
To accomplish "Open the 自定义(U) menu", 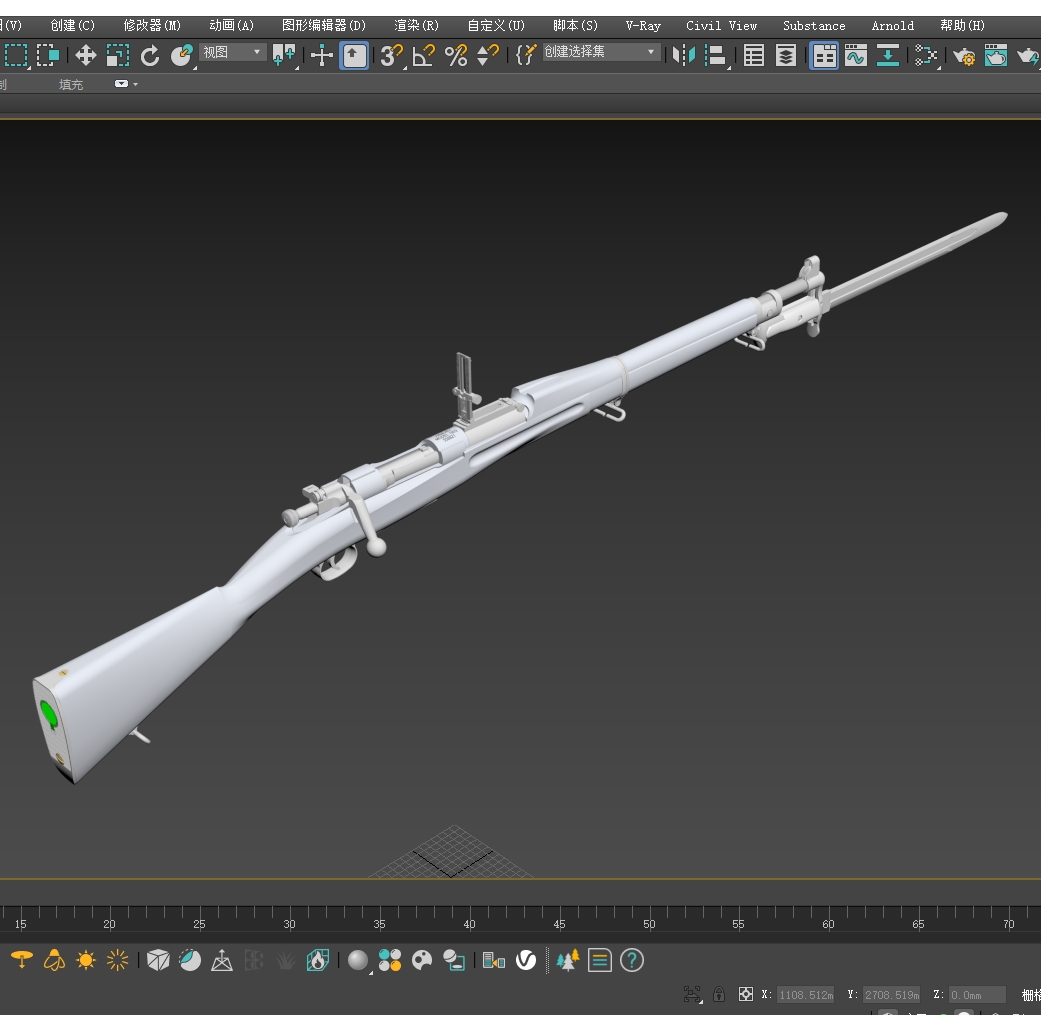I will click(496, 25).
